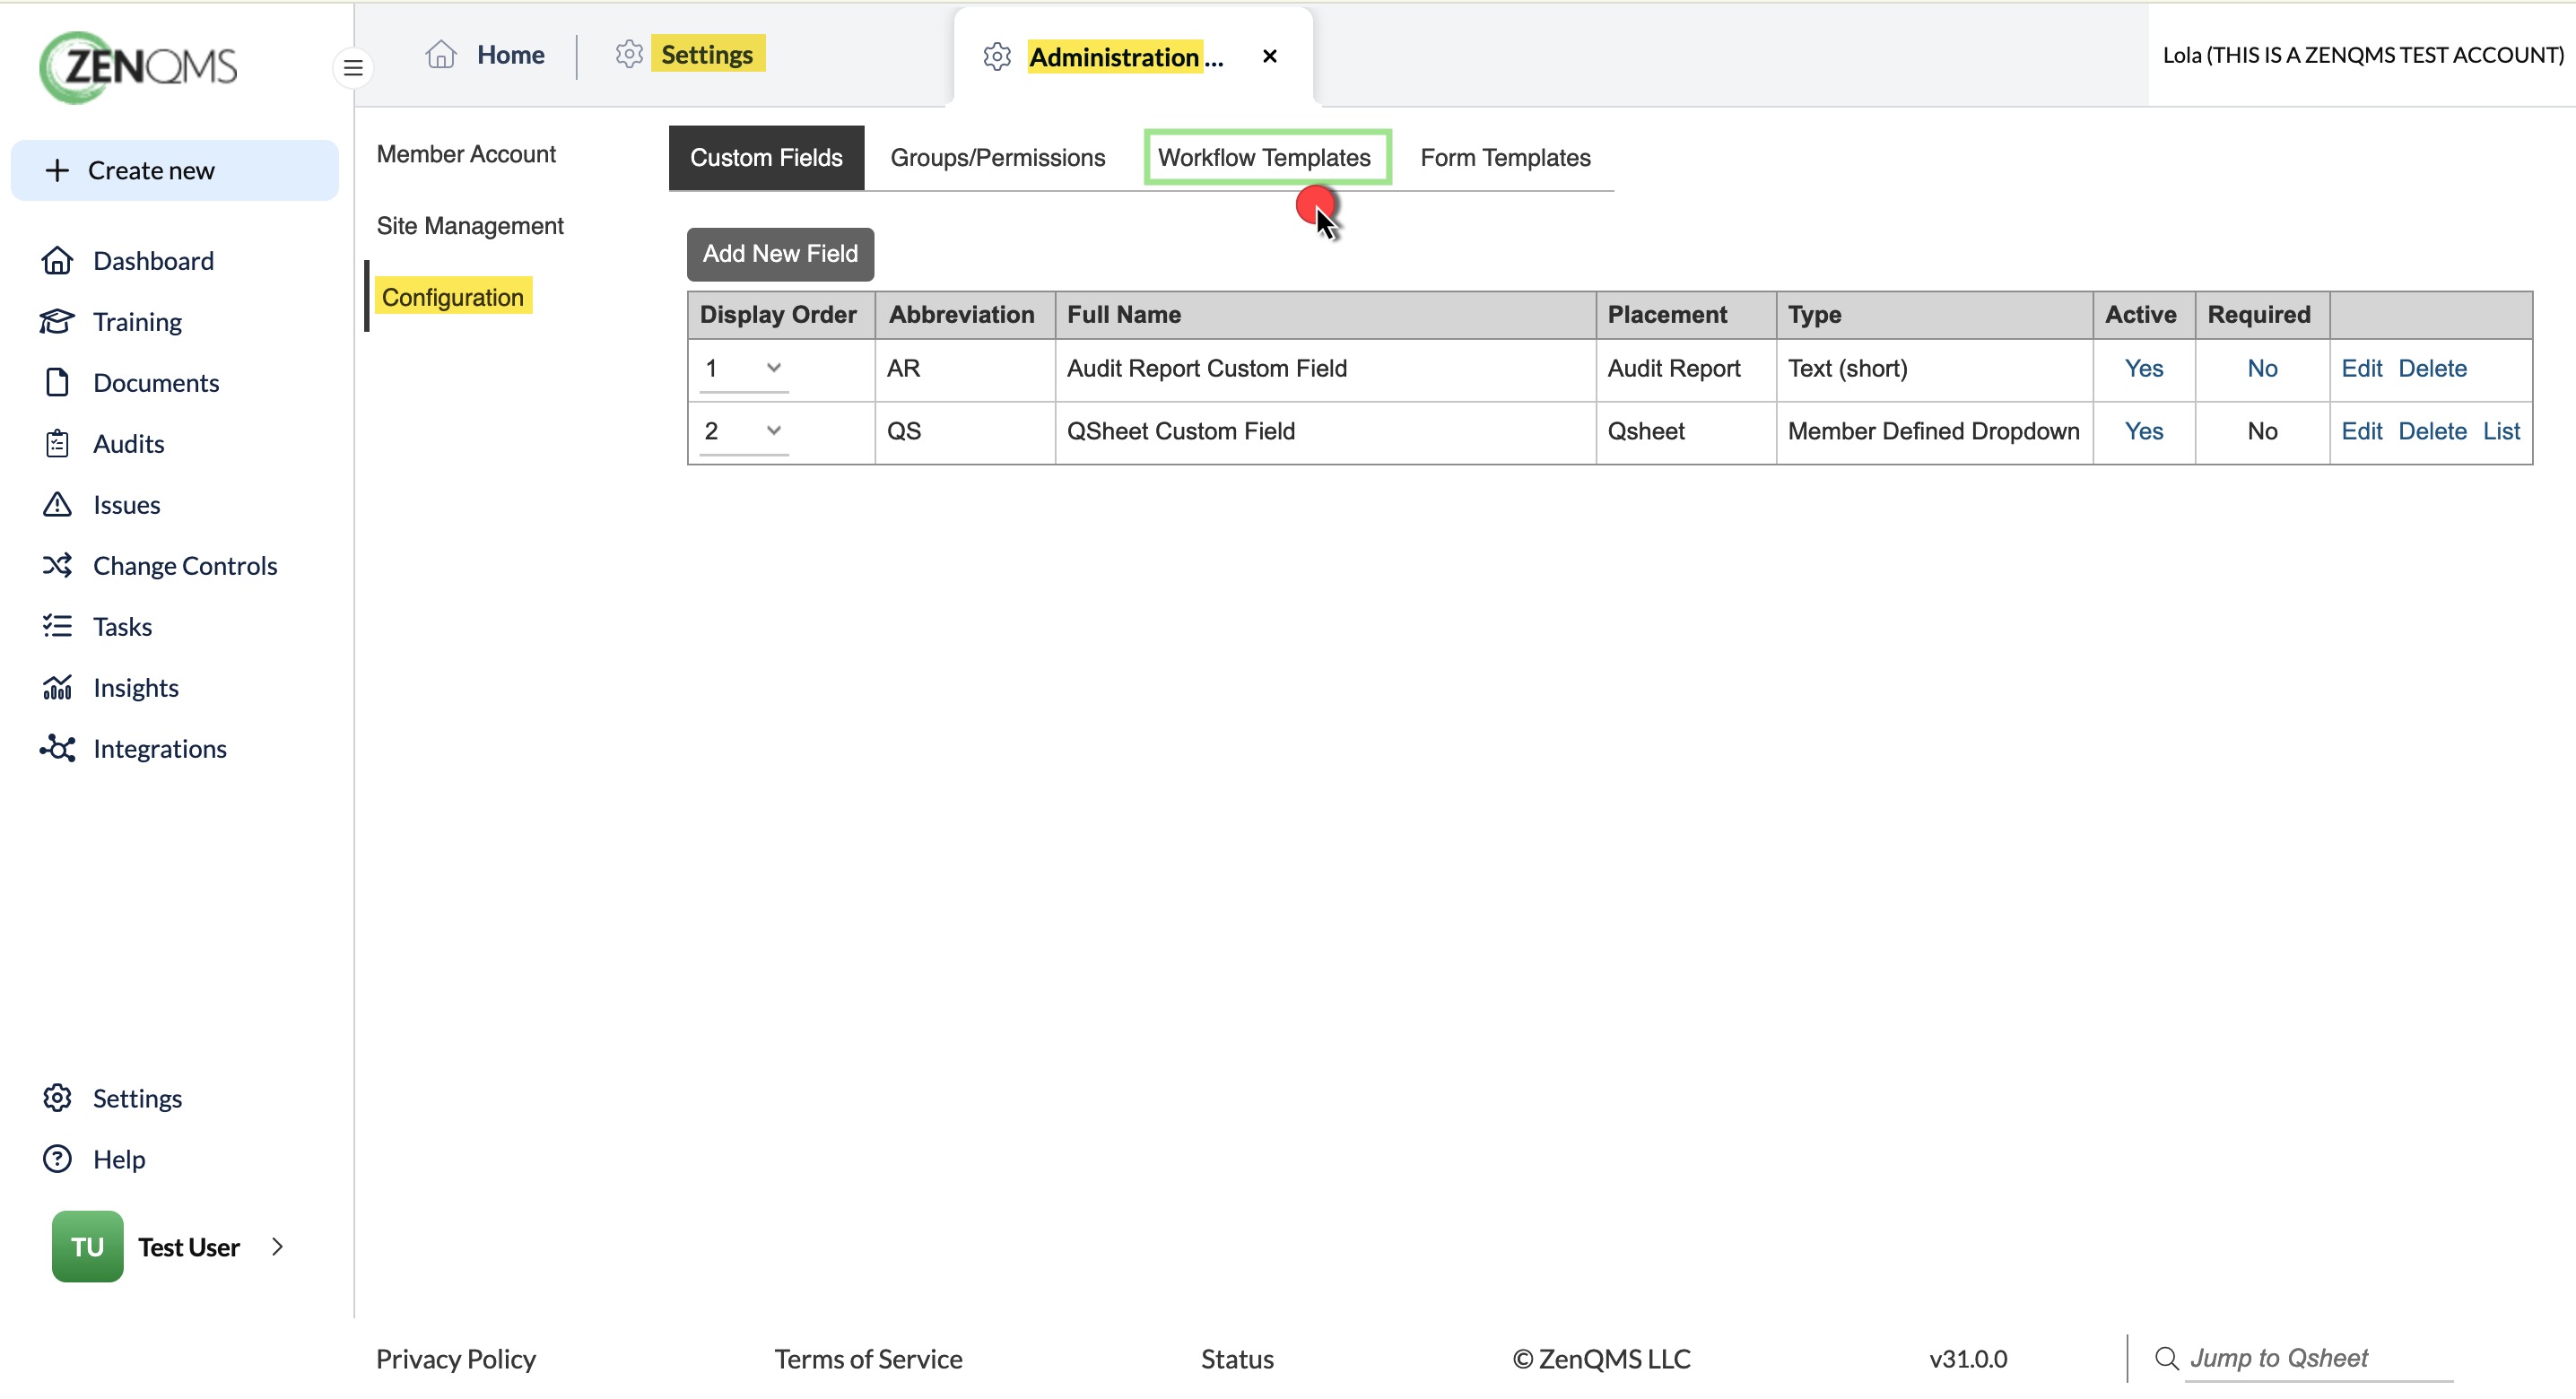Open the Workflow Templates tab
2576x1399 pixels.
pos(1264,158)
